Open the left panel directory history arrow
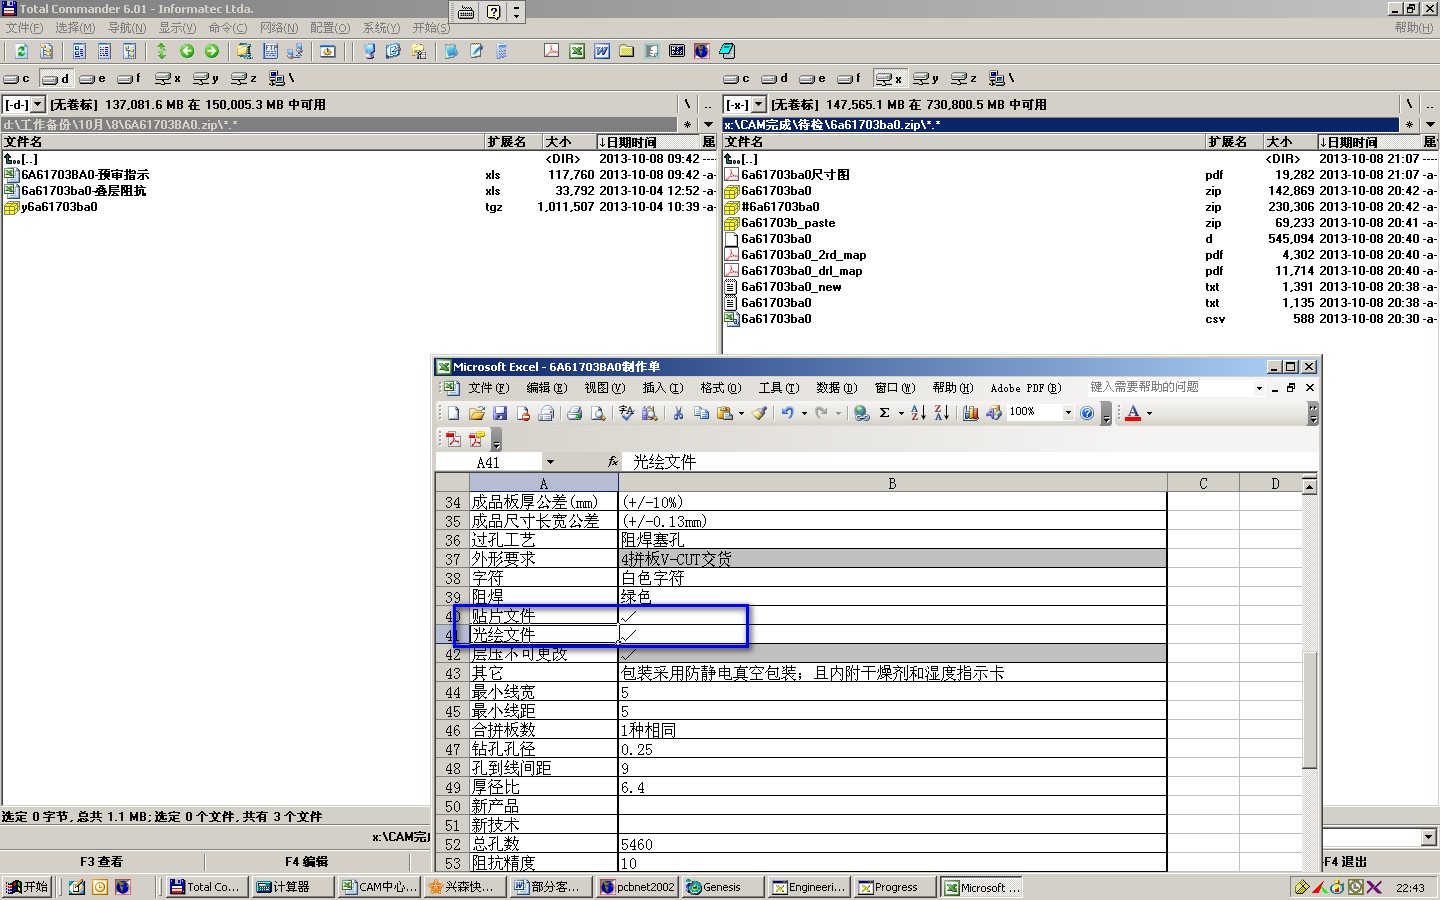Image resolution: width=1440 pixels, height=900 pixels. pyautogui.click(x=708, y=125)
